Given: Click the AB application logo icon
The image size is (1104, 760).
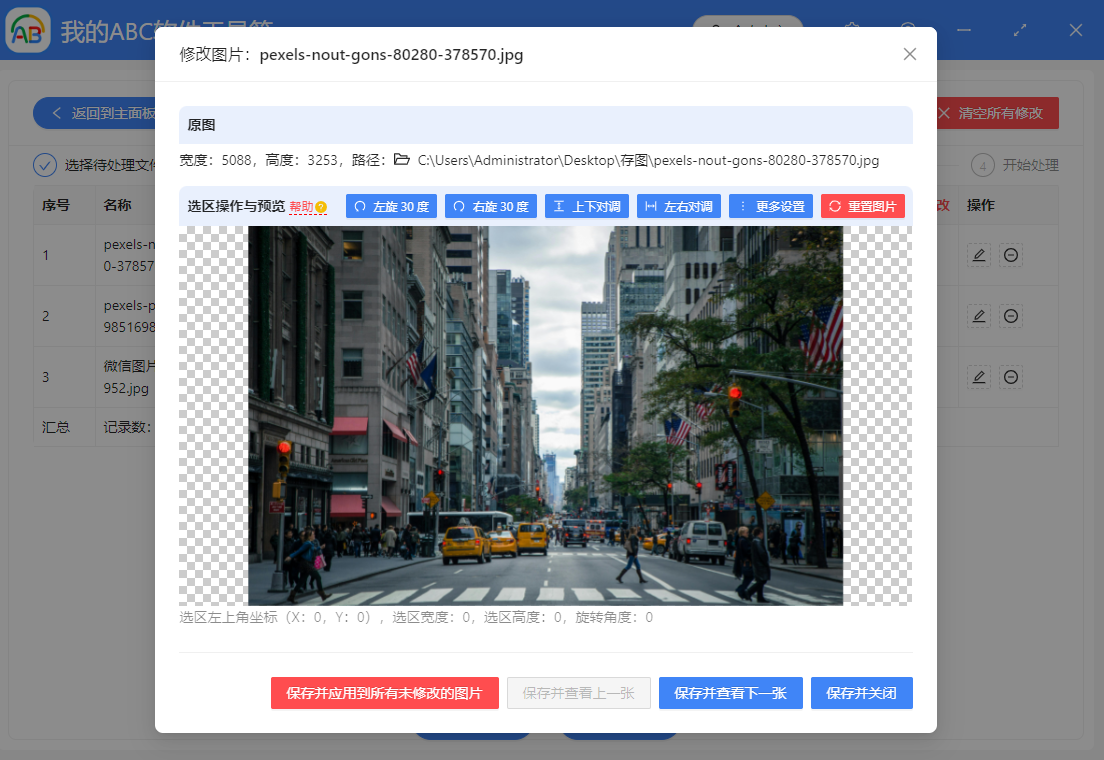Looking at the screenshot, I should 27,30.
